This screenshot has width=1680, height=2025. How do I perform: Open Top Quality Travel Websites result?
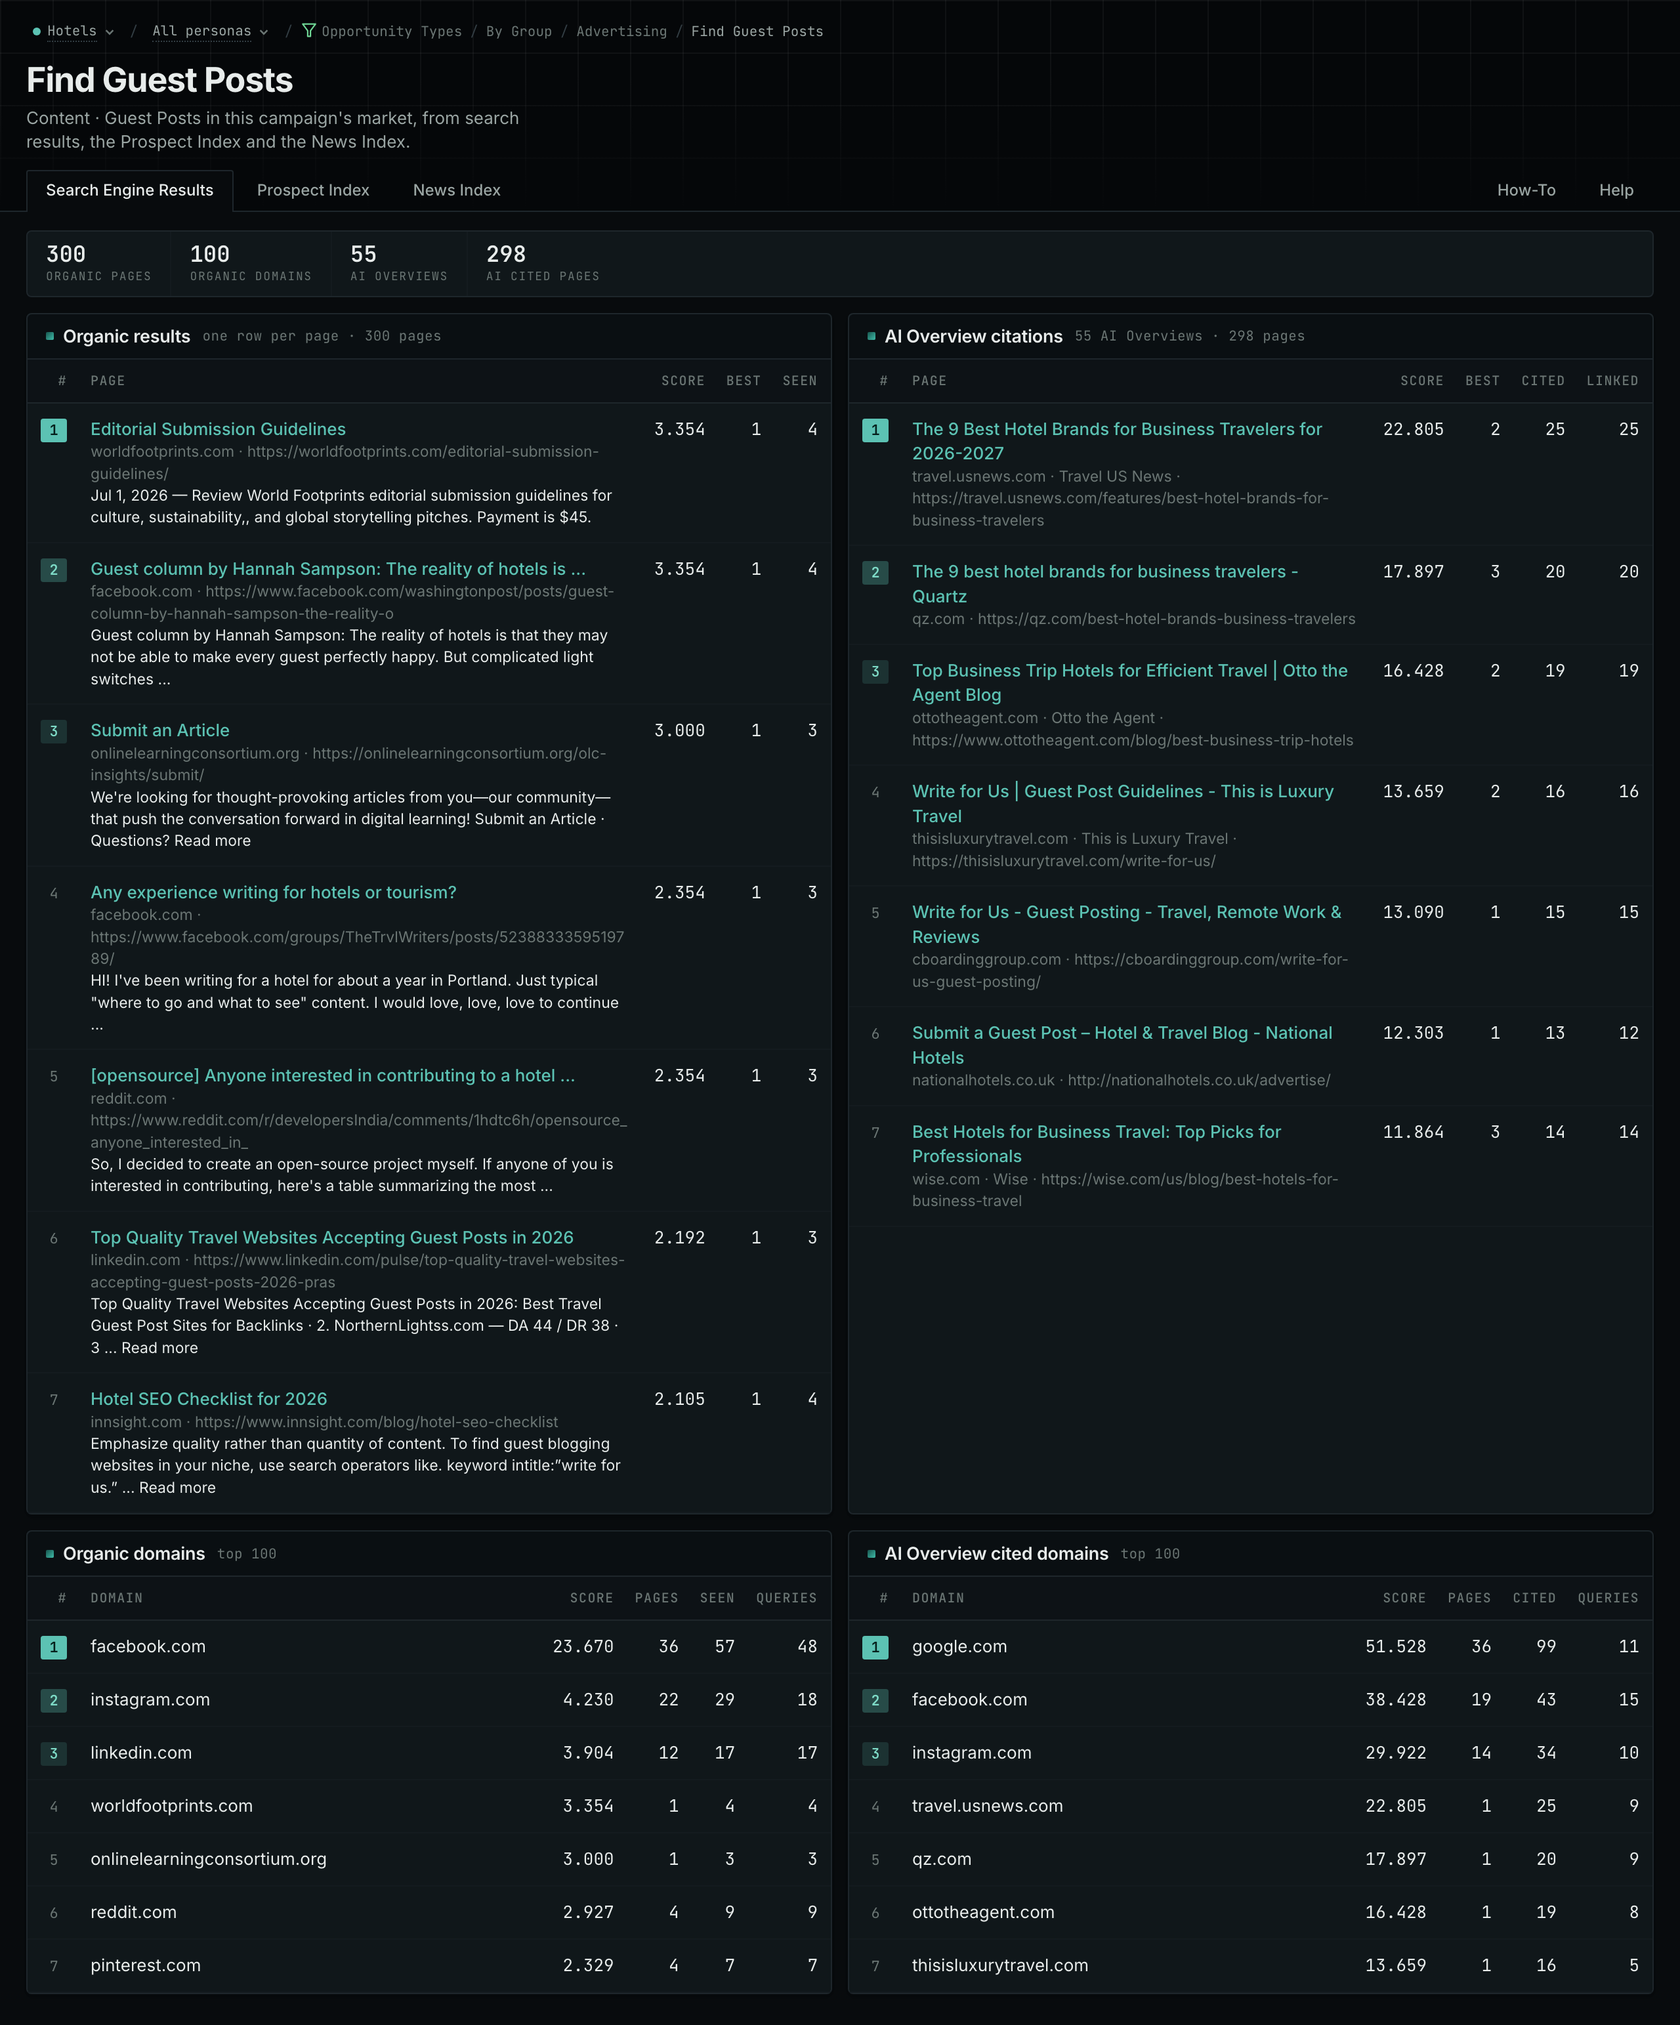tap(332, 1238)
